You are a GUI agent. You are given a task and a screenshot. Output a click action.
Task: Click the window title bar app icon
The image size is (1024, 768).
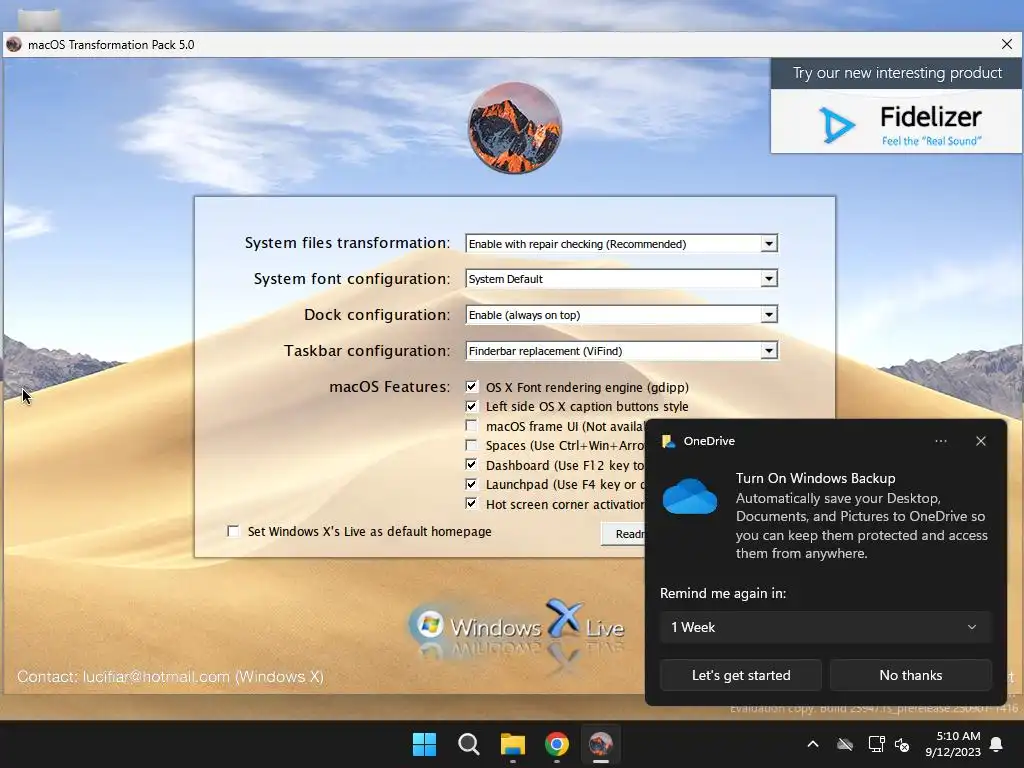tap(14, 44)
